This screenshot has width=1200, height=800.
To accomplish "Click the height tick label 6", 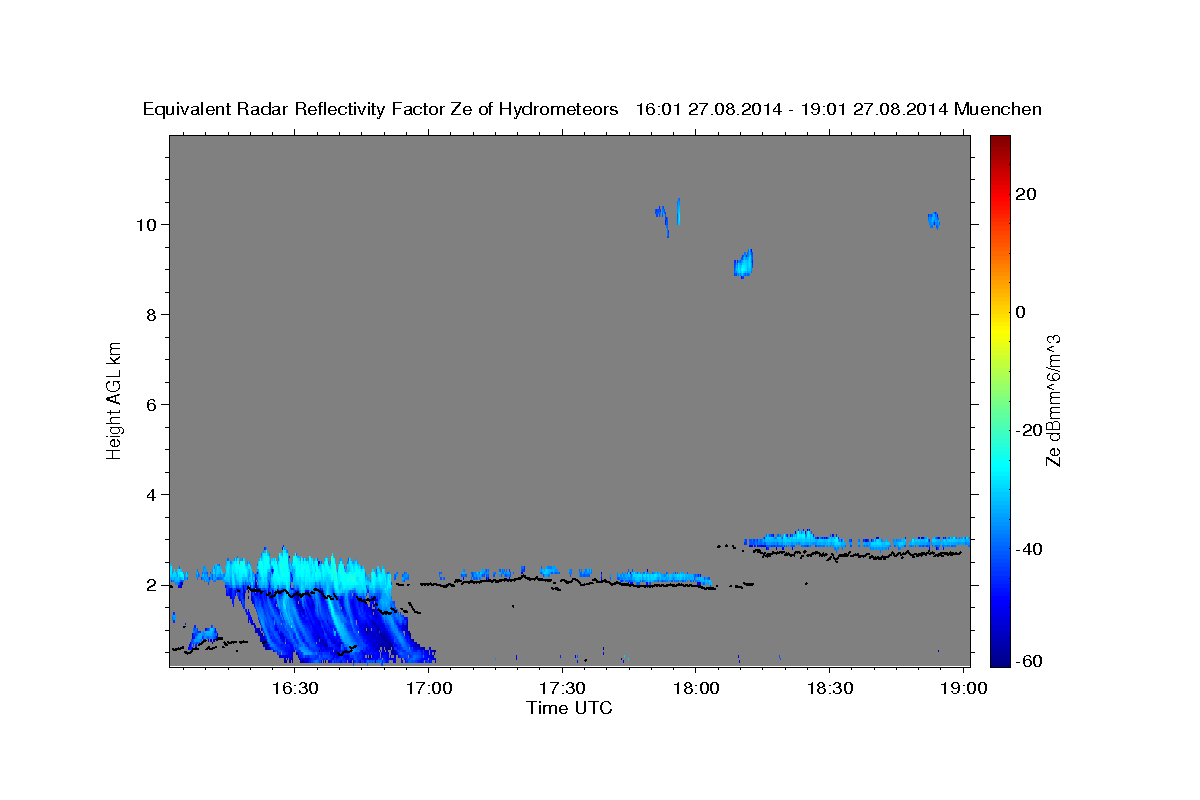I will [x=152, y=405].
